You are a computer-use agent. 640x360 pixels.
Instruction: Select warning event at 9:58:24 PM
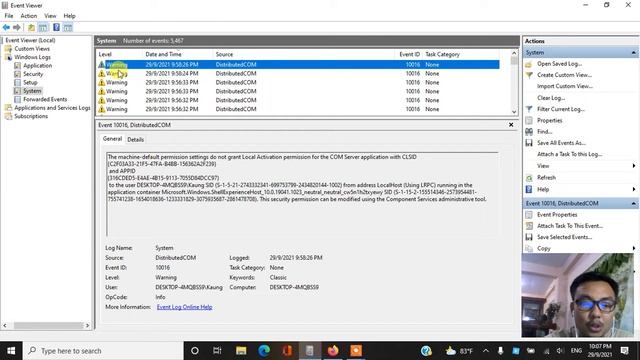coord(298,73)
